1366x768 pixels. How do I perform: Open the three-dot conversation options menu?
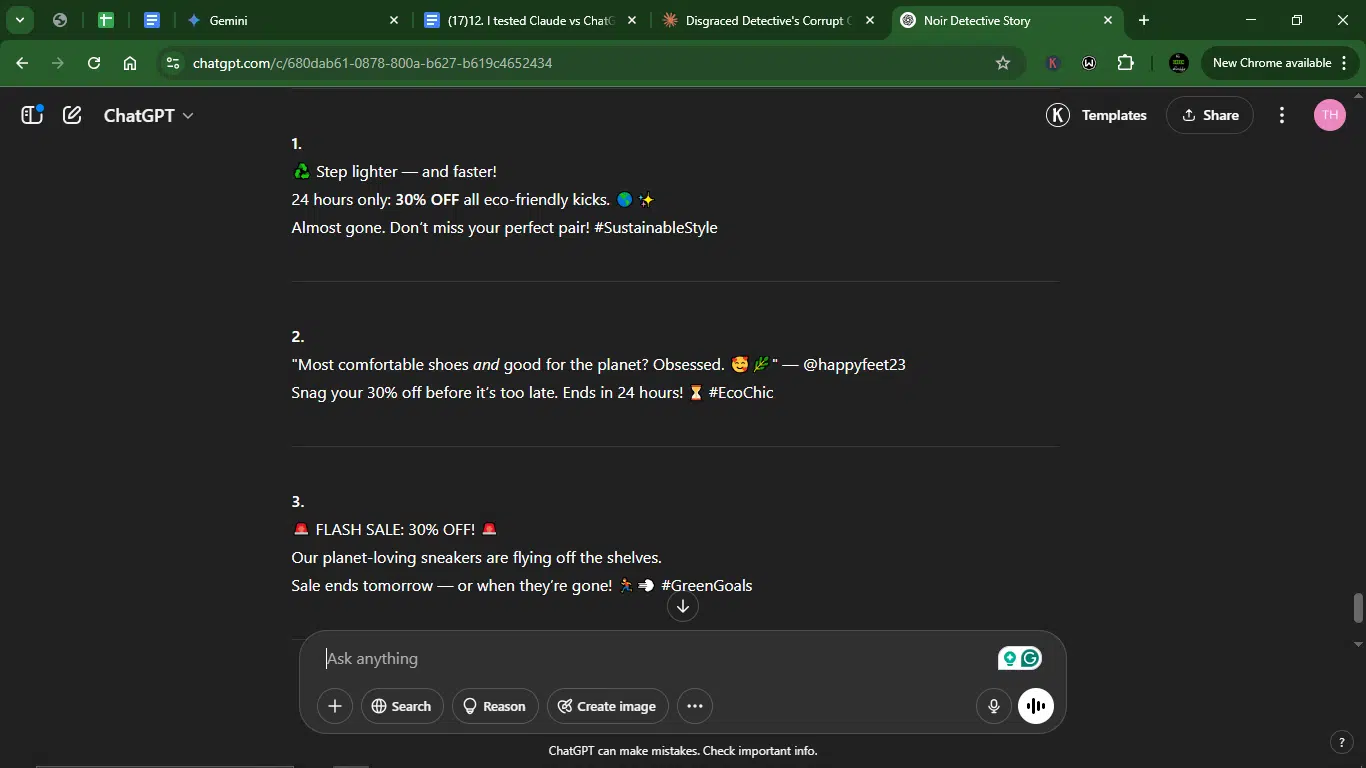tap(1282, 115)
